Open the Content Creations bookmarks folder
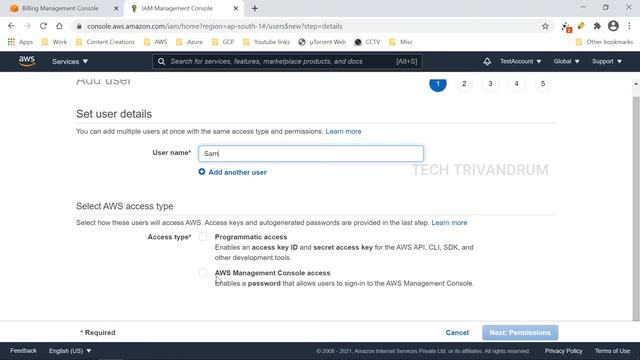Screen dimensions: 640x360 point(105,42)
